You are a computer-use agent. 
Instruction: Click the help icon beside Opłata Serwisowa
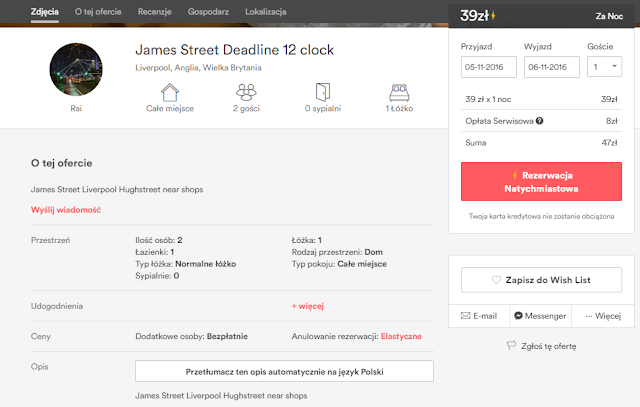click(x=540, y=122)
